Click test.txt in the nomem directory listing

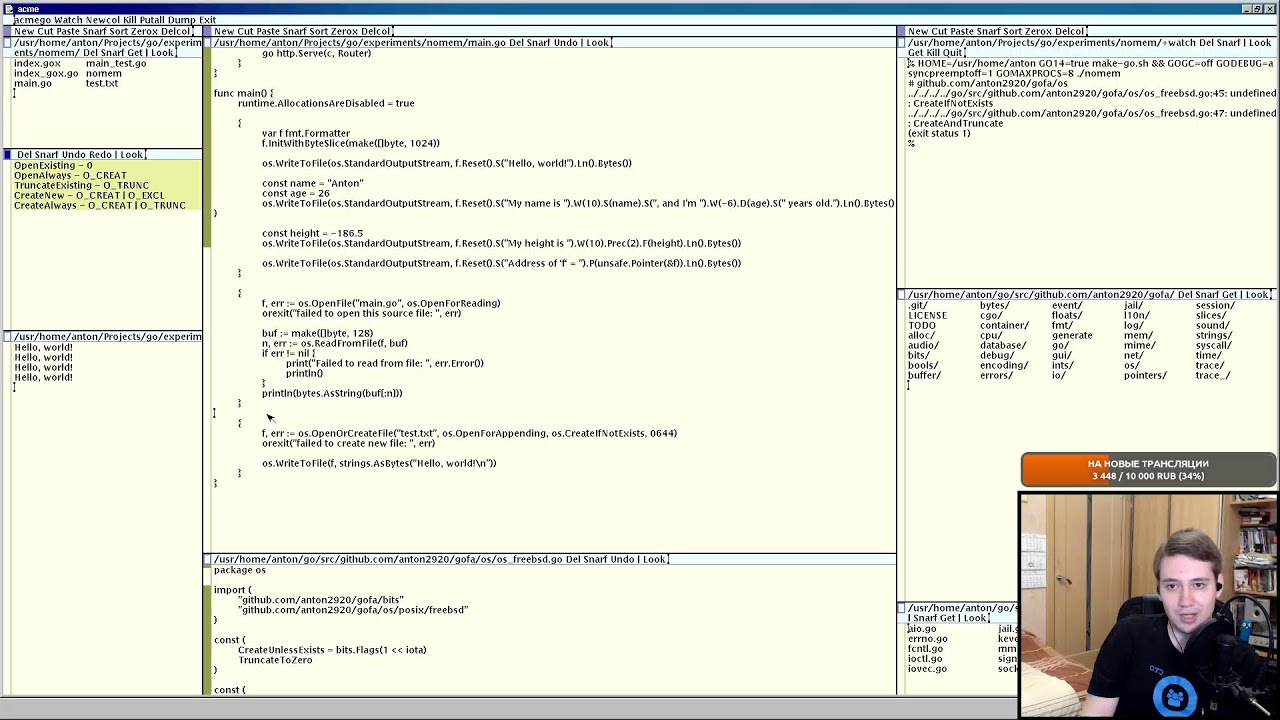tap(102, 83)
